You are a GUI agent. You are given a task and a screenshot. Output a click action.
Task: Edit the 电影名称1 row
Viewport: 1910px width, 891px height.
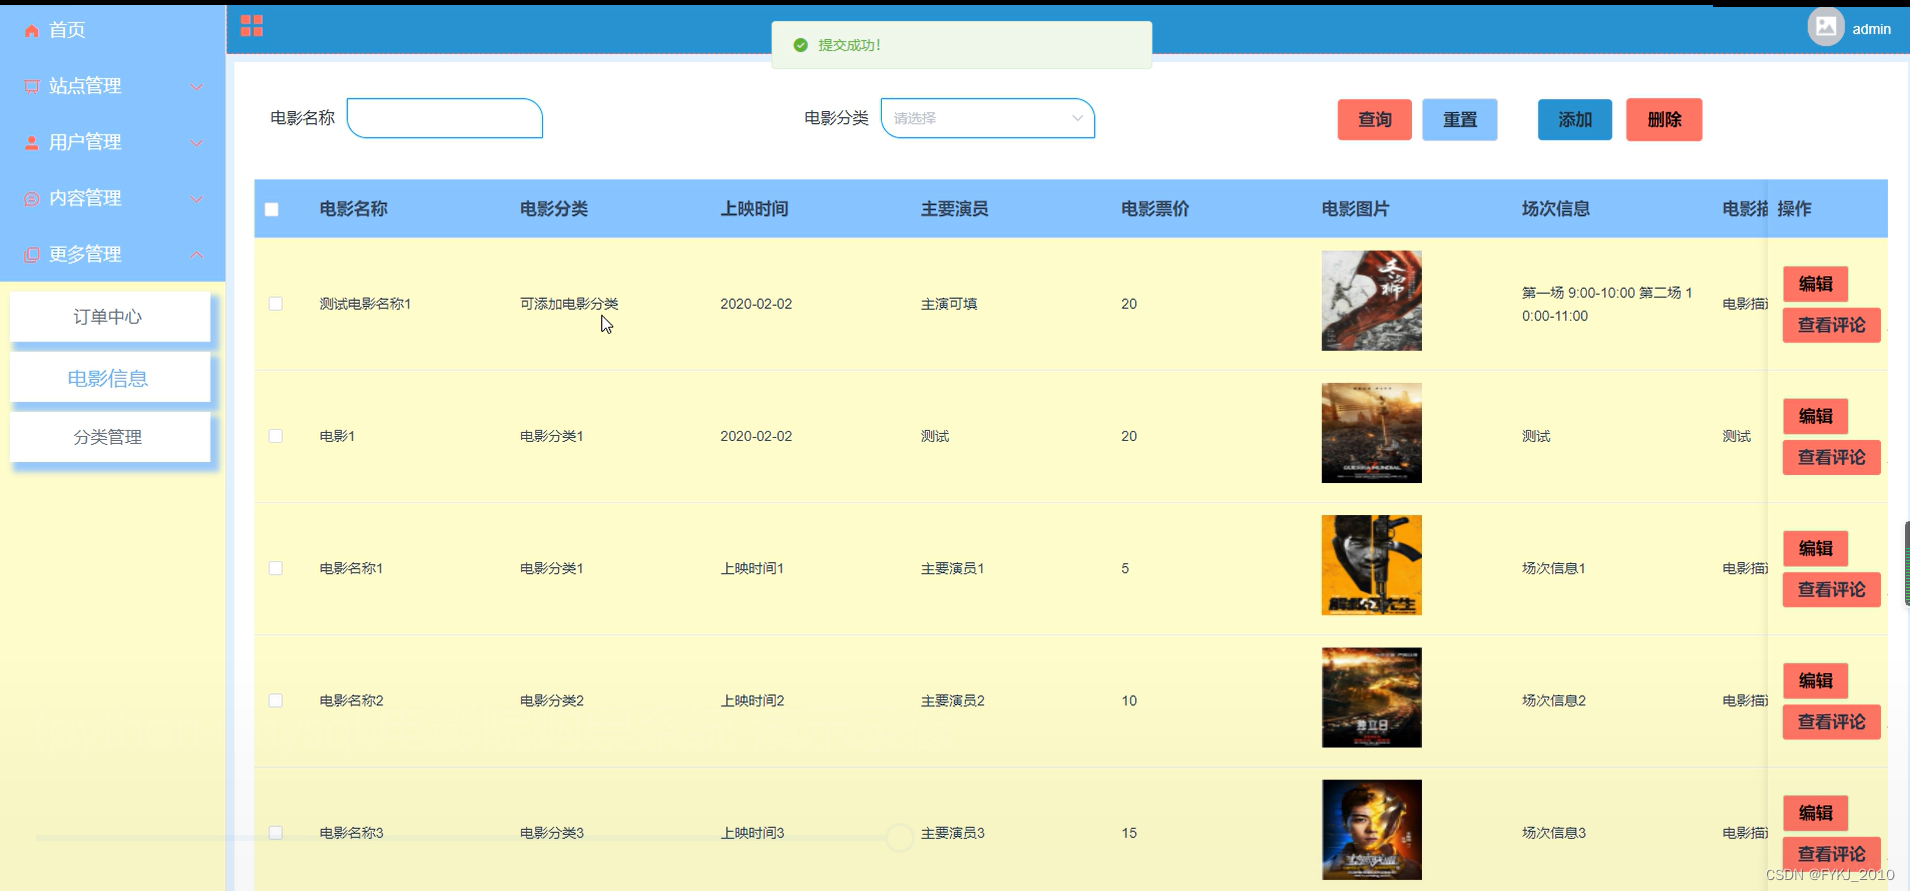pyautogui.click(x=1816, y=548)
